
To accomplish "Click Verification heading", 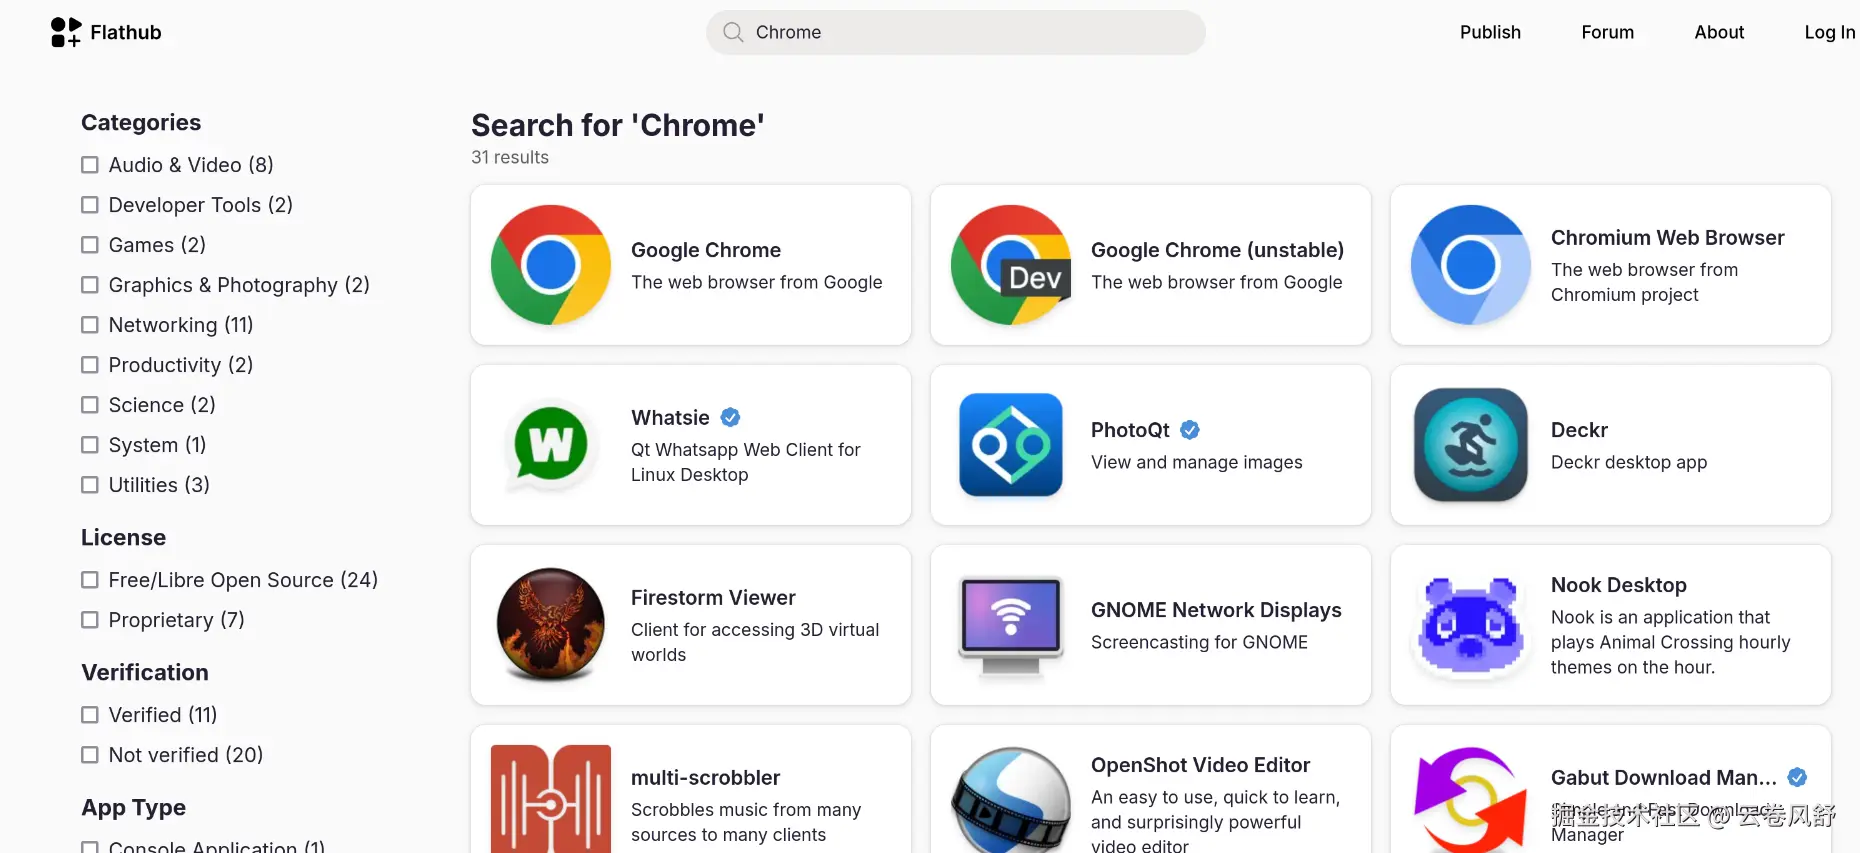I will pyautogui.click(x=145, y=672).
